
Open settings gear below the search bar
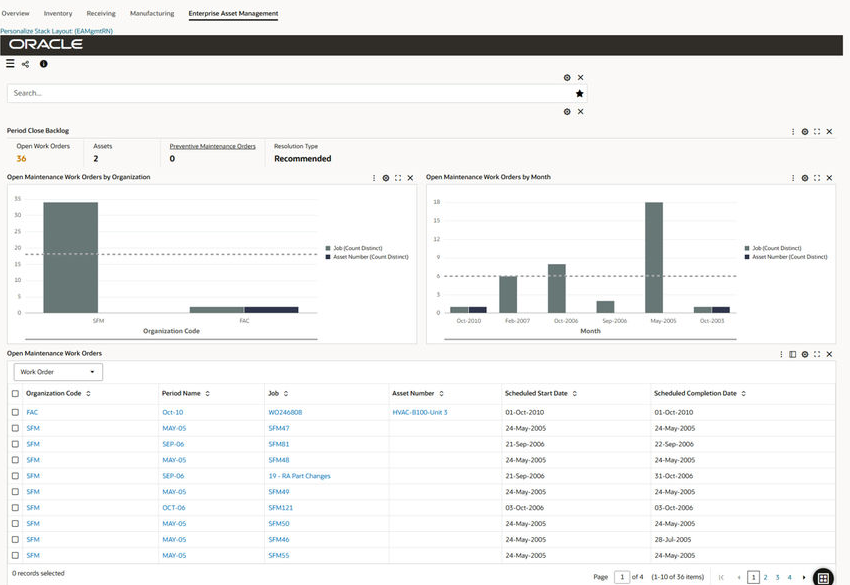tap(567, 112)
